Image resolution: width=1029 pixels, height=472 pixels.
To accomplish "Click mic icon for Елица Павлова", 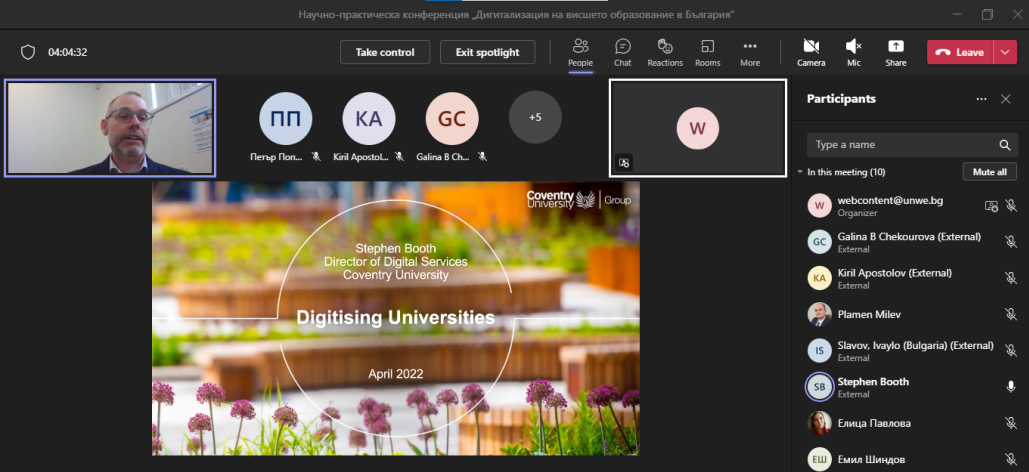I will 1011,423.
